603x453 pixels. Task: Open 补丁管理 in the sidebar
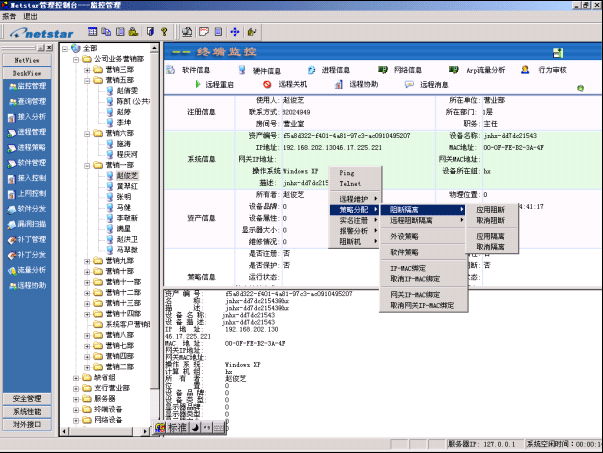coord(27,239)
